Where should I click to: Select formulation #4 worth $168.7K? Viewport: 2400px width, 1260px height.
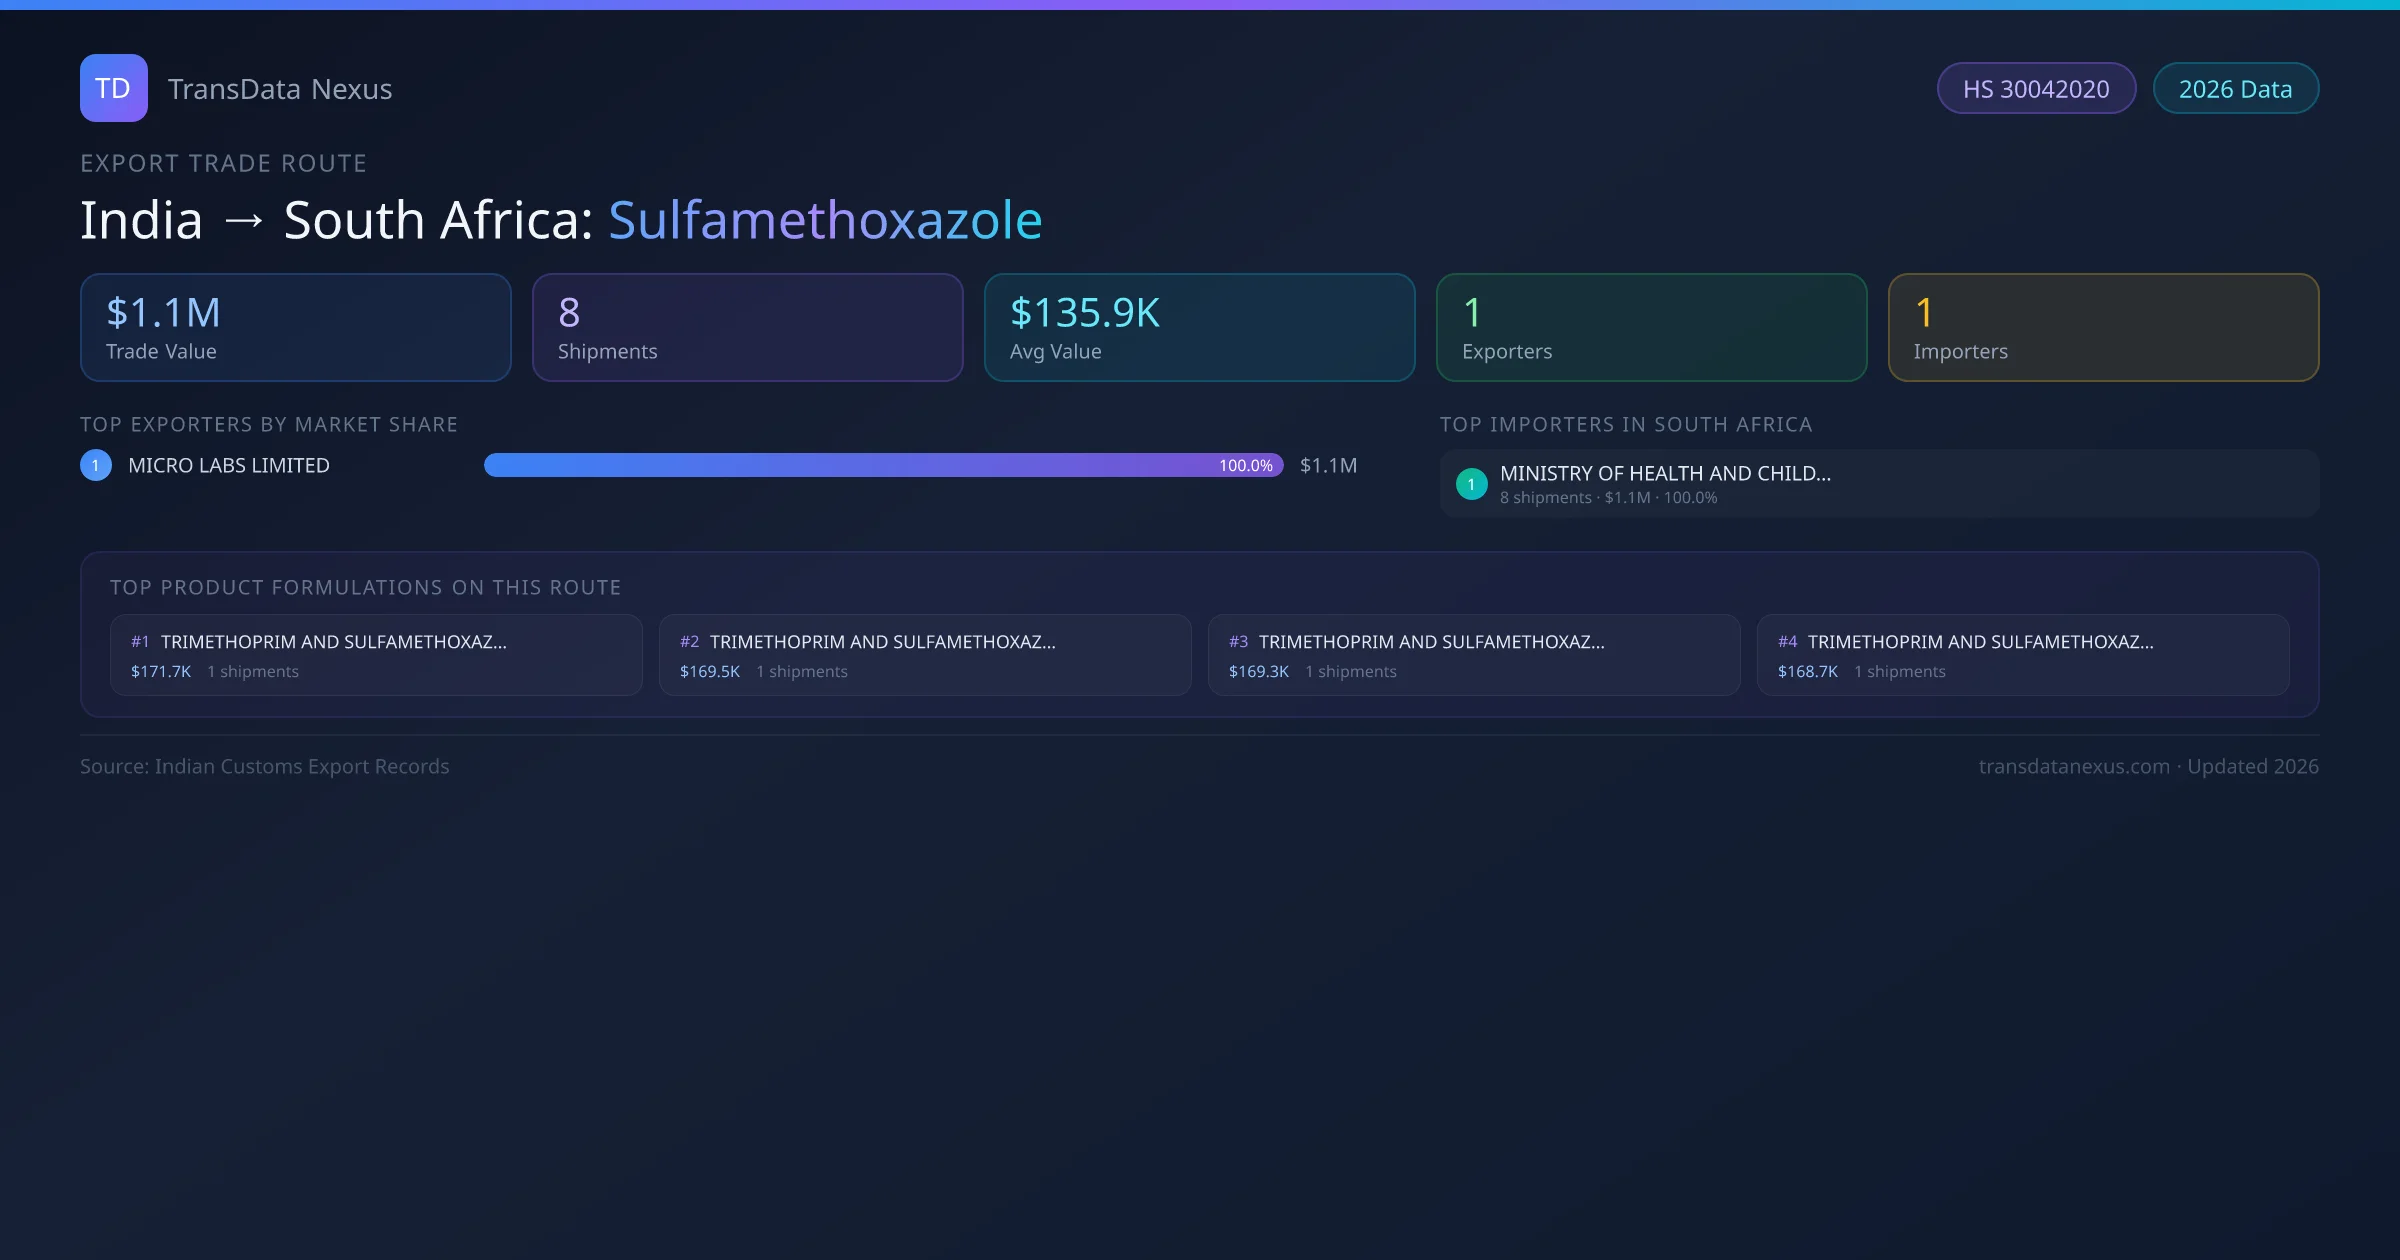point(2023,655)
